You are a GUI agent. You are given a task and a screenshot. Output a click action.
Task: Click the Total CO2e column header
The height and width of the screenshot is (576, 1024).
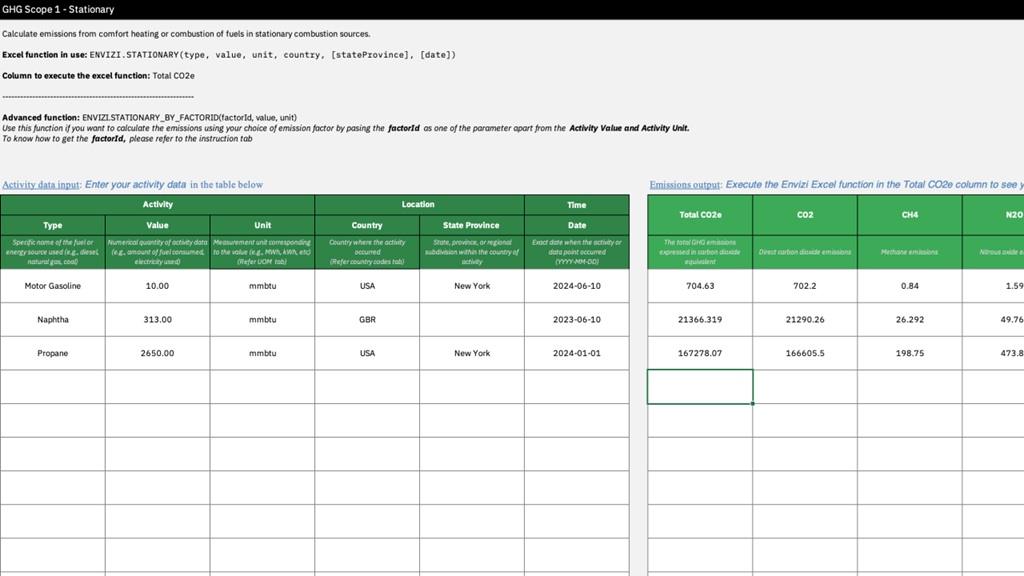[700, 215]
